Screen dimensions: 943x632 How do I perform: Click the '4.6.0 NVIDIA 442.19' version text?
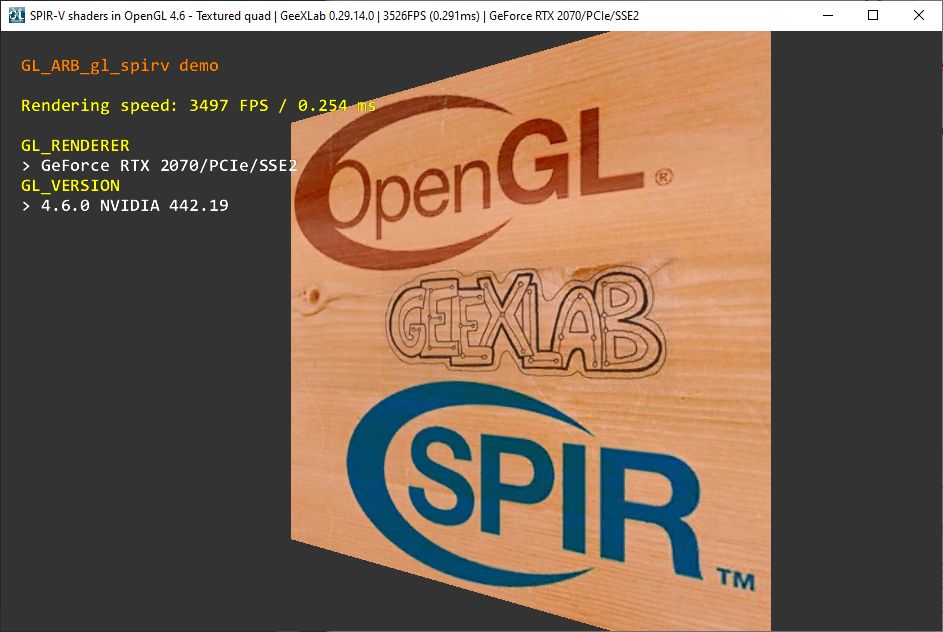click(135, 206)
